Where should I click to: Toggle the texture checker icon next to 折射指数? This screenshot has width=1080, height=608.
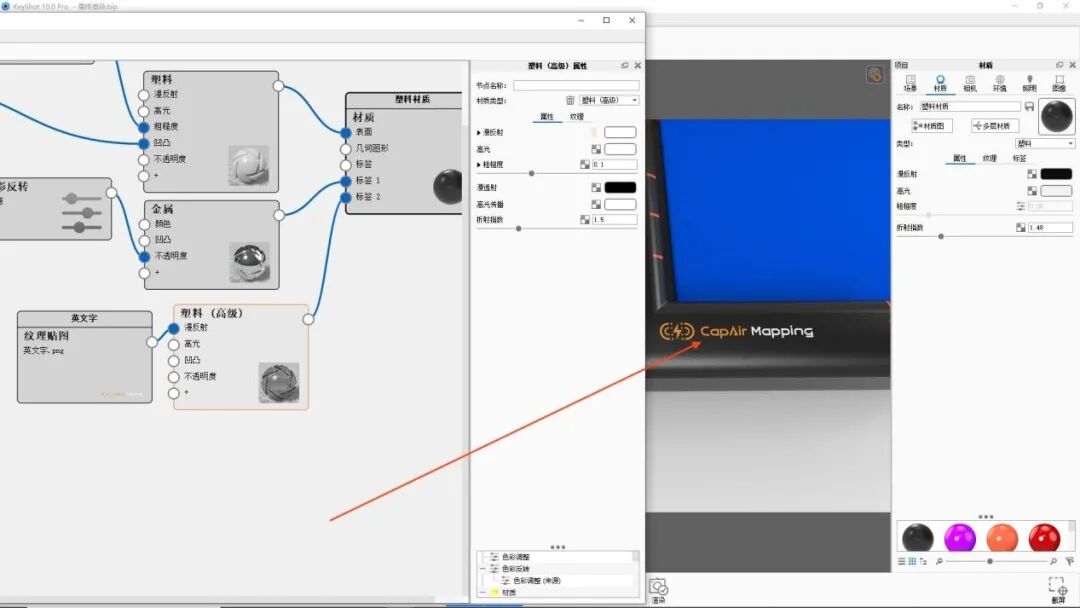(x=1022, y=227)
